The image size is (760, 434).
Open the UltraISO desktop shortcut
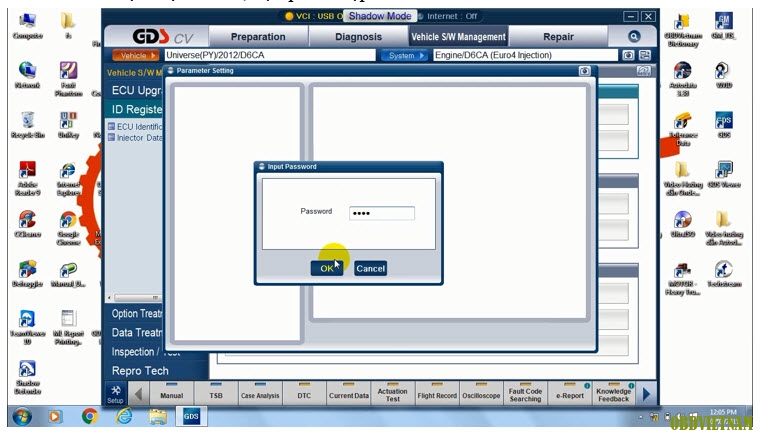tap(683, 224)
